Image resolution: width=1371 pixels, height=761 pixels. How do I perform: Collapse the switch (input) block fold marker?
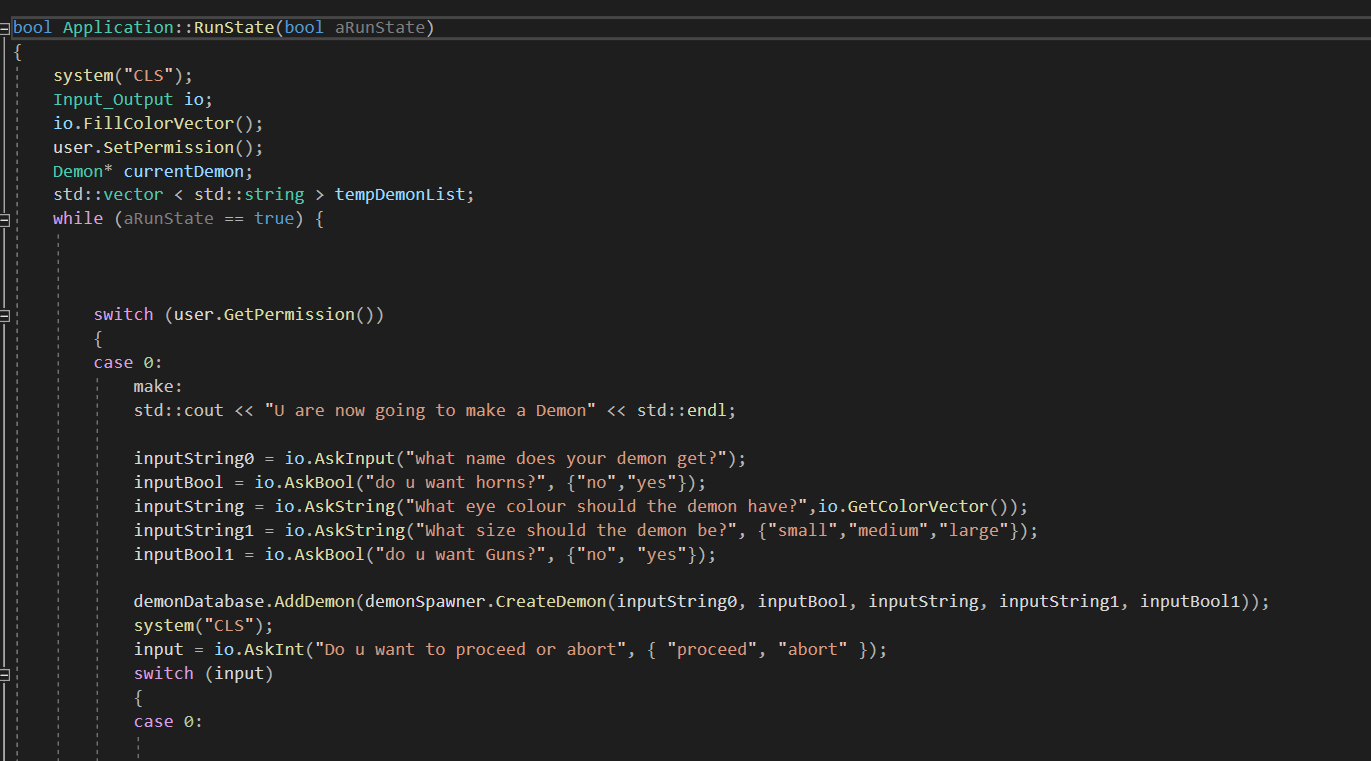[5, 674]
